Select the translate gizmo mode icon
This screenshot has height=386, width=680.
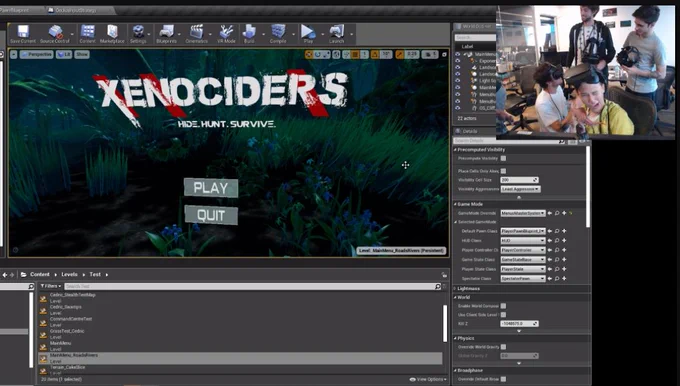coord(309,55)
